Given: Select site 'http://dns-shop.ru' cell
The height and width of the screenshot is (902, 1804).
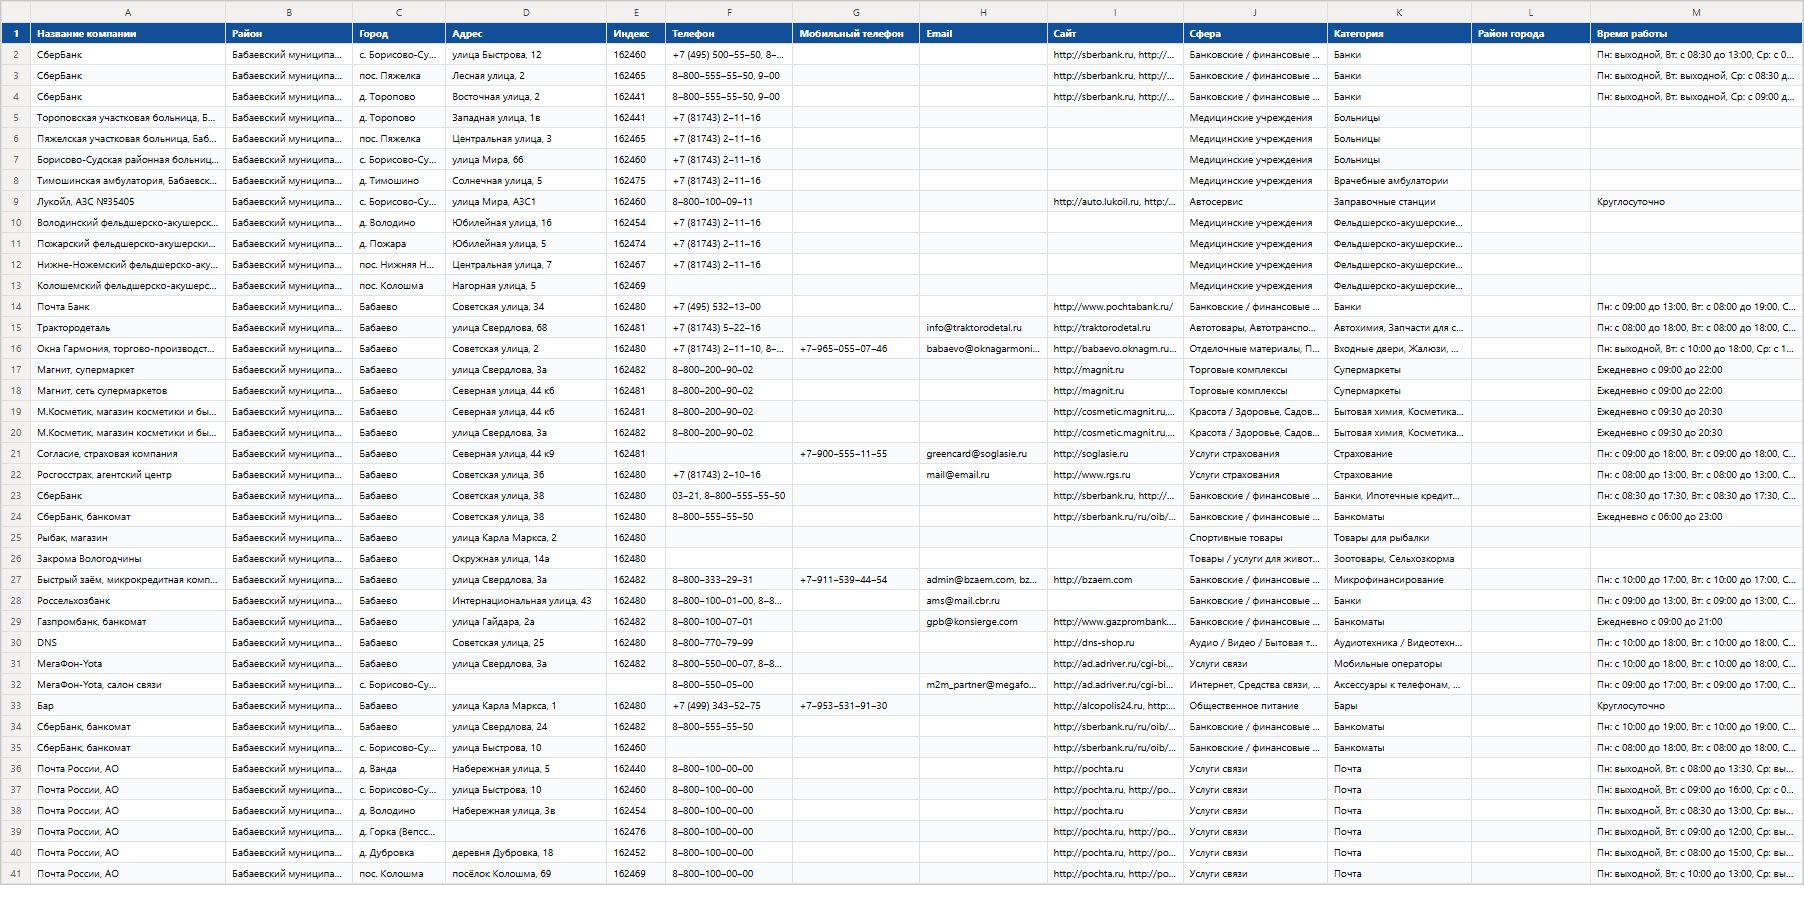Looking at the screenshot, I should point(1115,643).
